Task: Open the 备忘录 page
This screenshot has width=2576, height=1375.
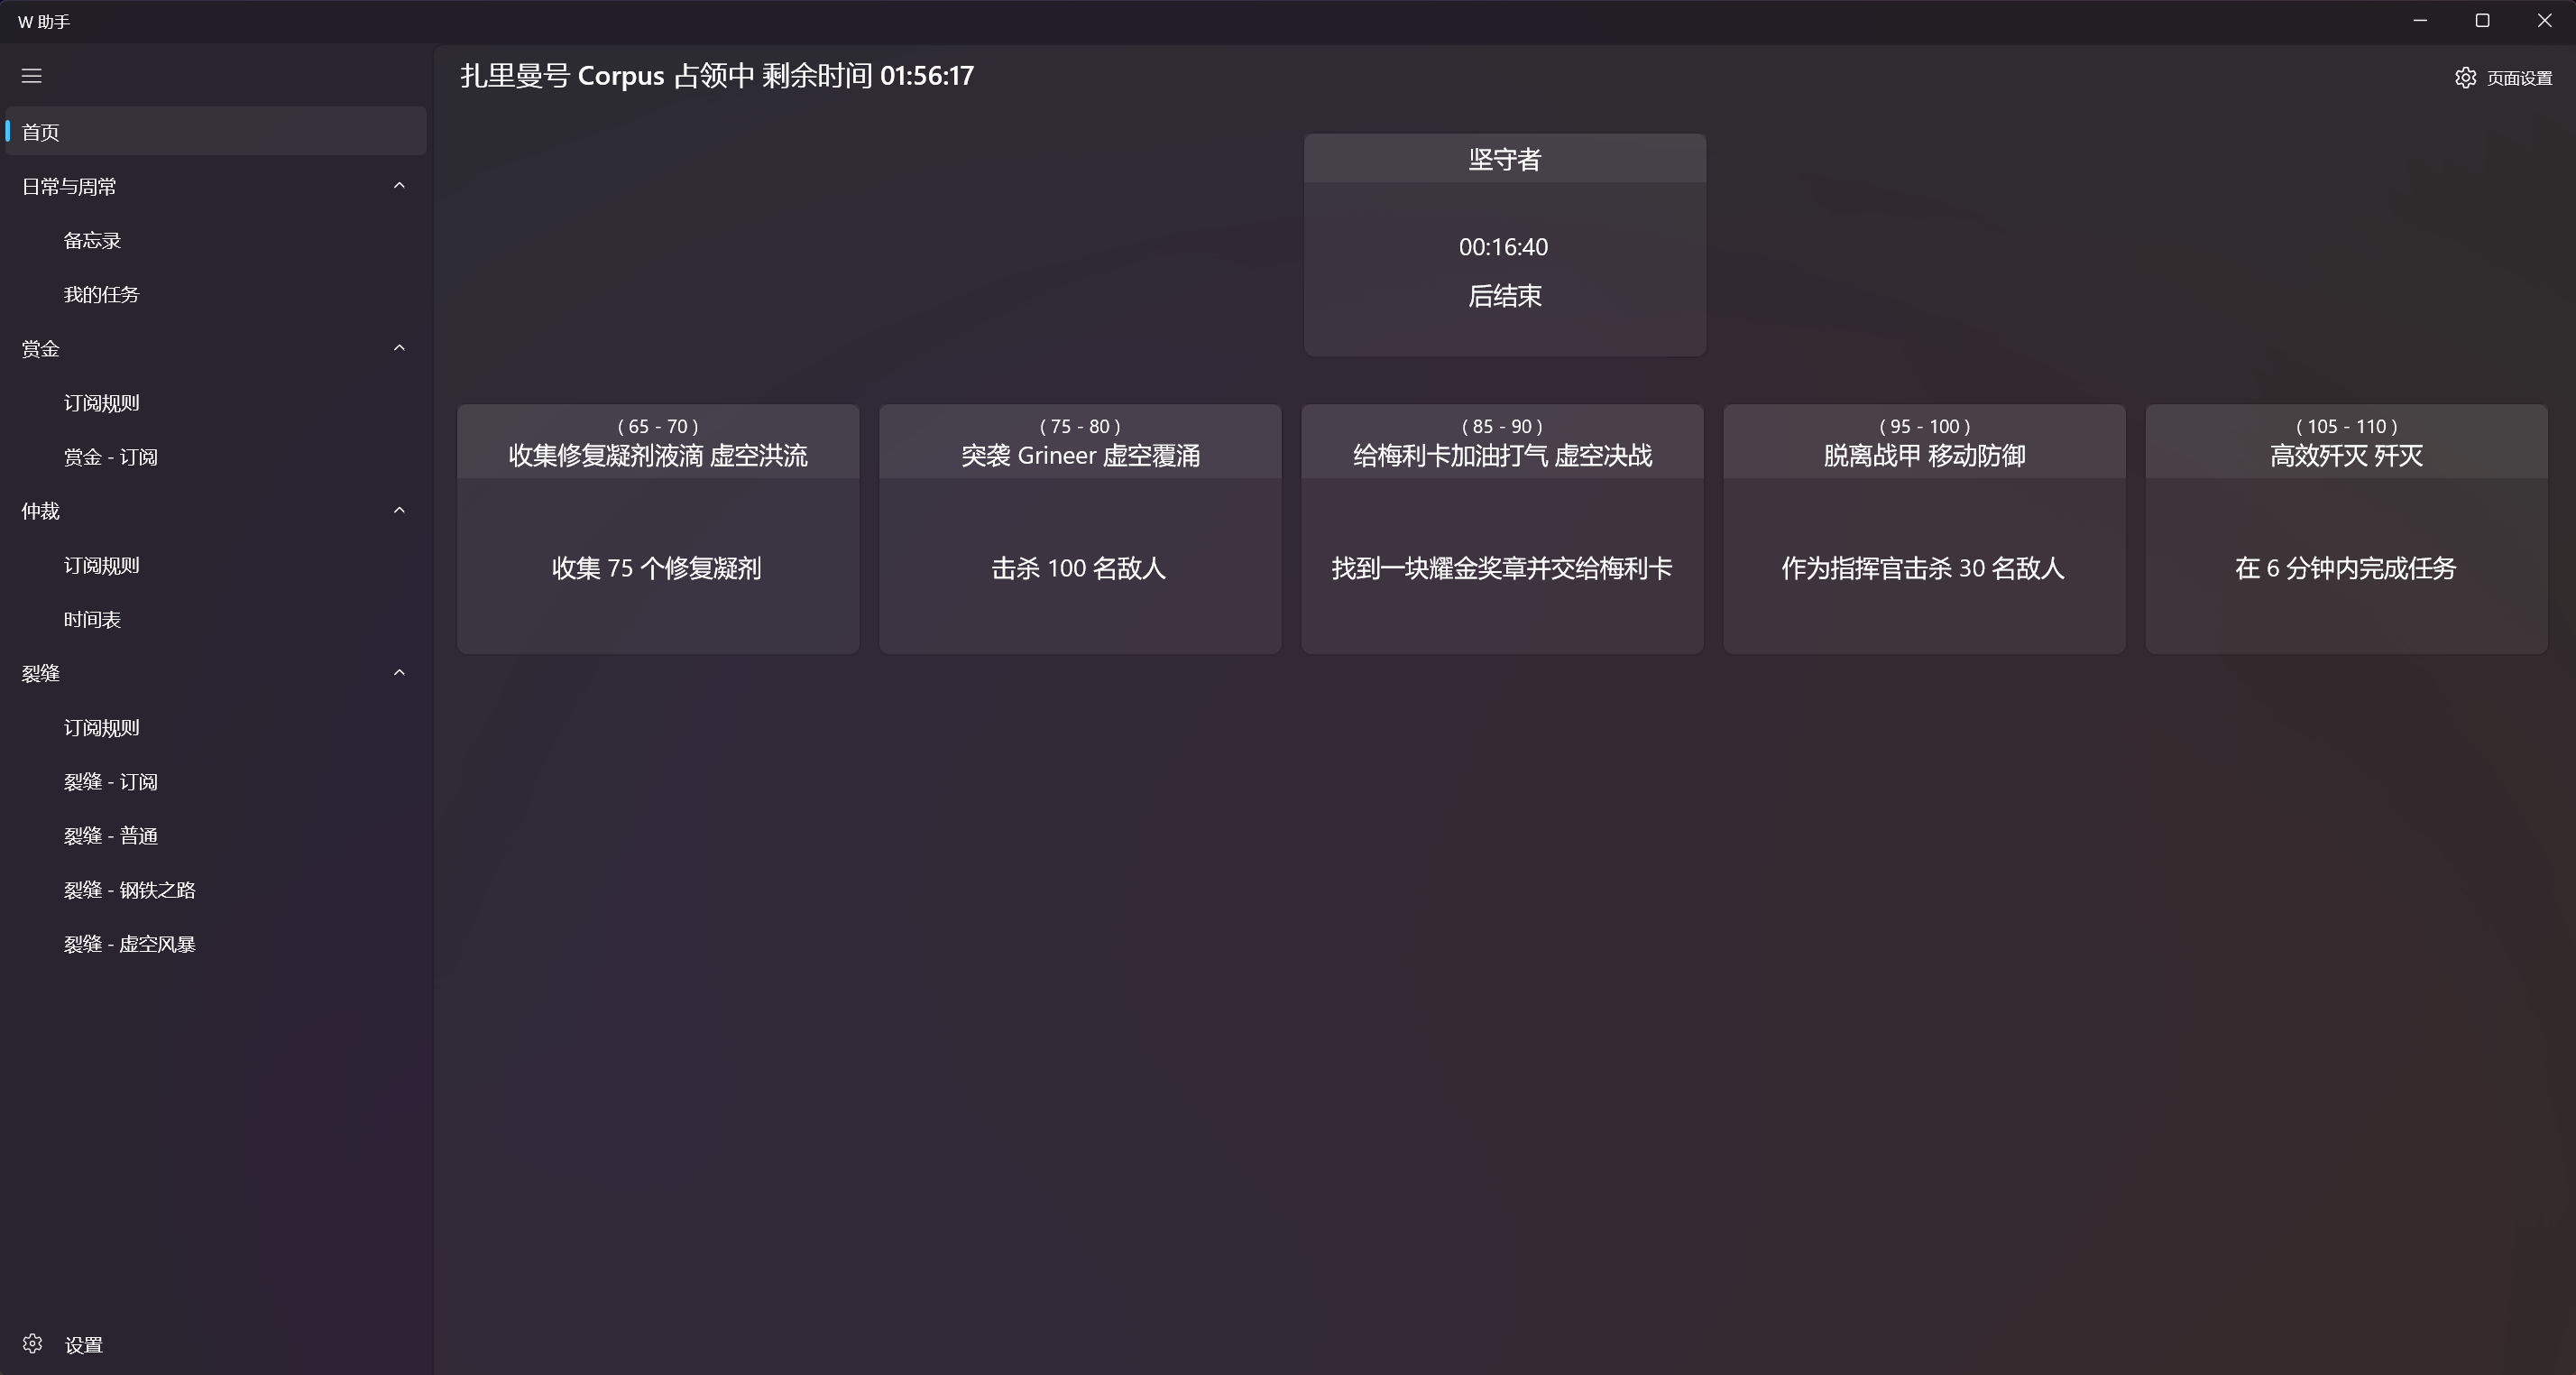Action: [x=91, y=239]
